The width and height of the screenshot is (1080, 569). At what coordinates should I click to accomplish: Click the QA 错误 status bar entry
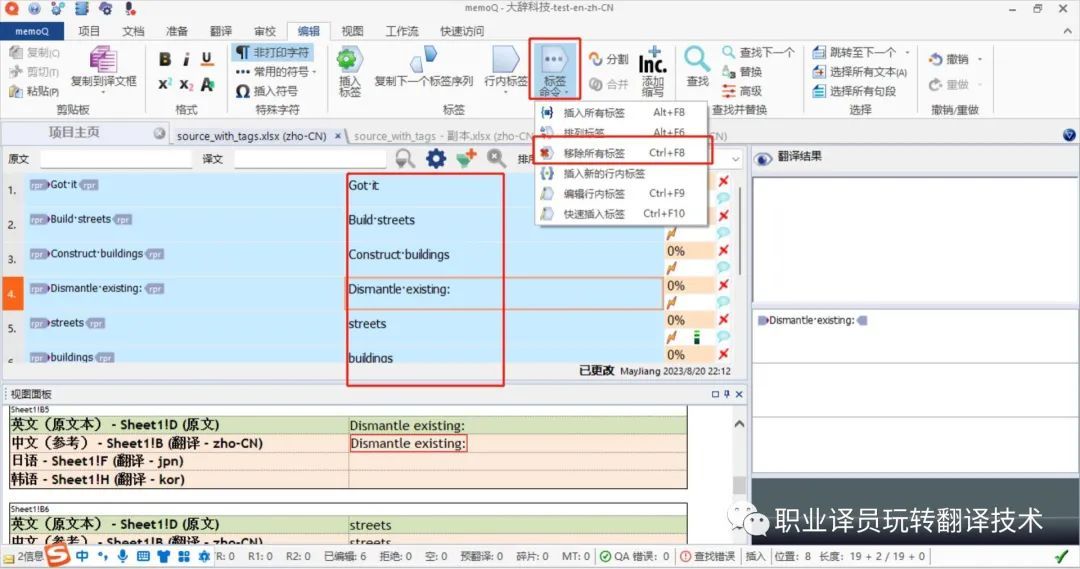click(x=634, y=556)
